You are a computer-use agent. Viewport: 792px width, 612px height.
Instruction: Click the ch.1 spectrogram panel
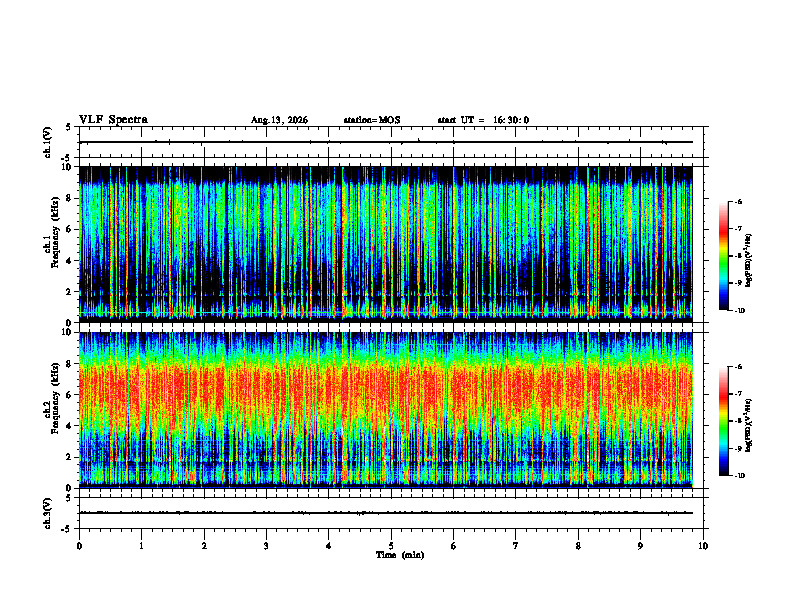(x=385, y=244)
